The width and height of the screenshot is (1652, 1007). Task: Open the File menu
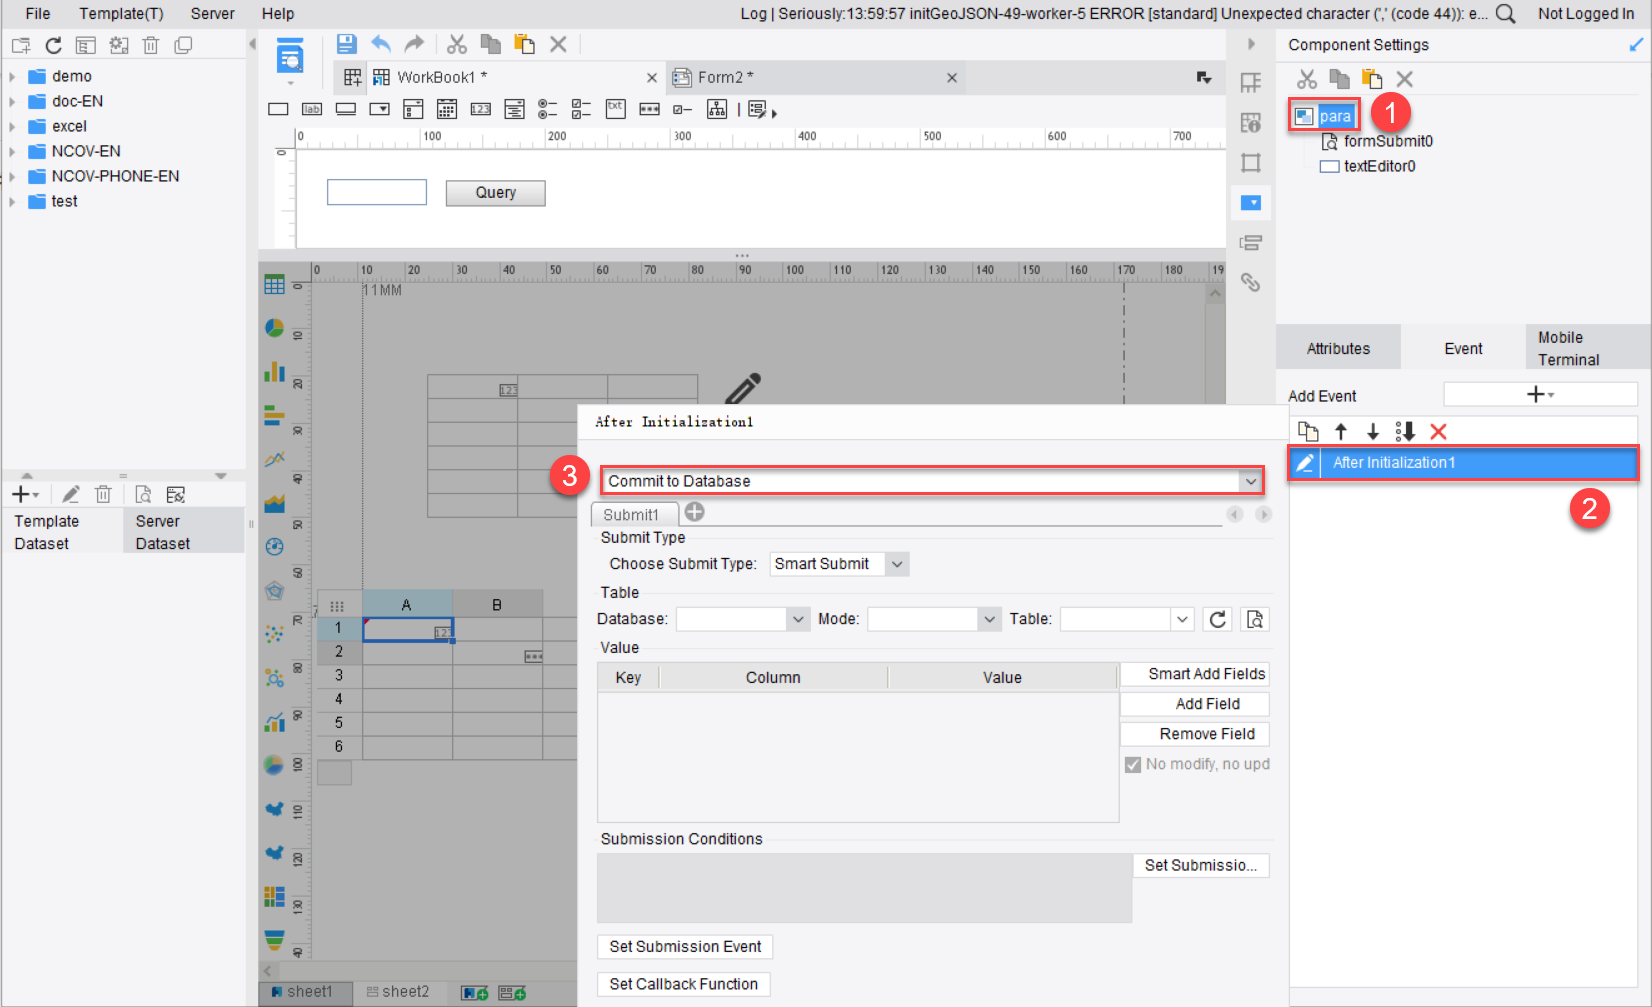[38, 14]
